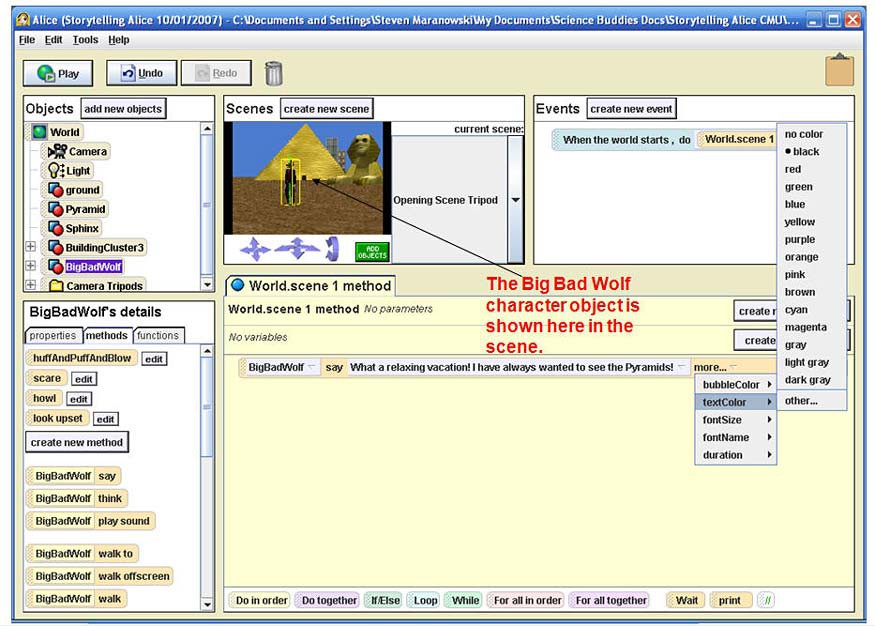The width and height of the screenshot is (875, 626).
Task: Click the If/Else tile
Action: [x=385, y=600]
